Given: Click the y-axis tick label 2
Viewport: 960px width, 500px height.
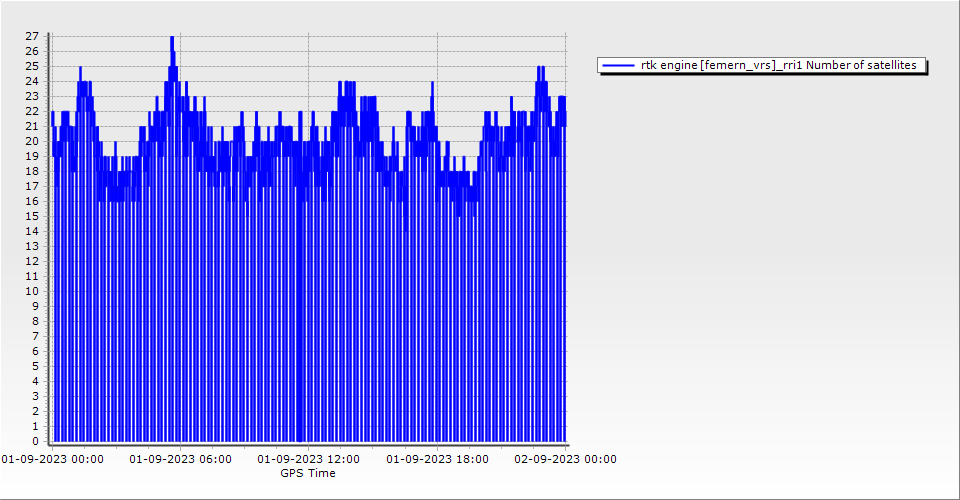Looking at the screenshot, I should [35, 411].
